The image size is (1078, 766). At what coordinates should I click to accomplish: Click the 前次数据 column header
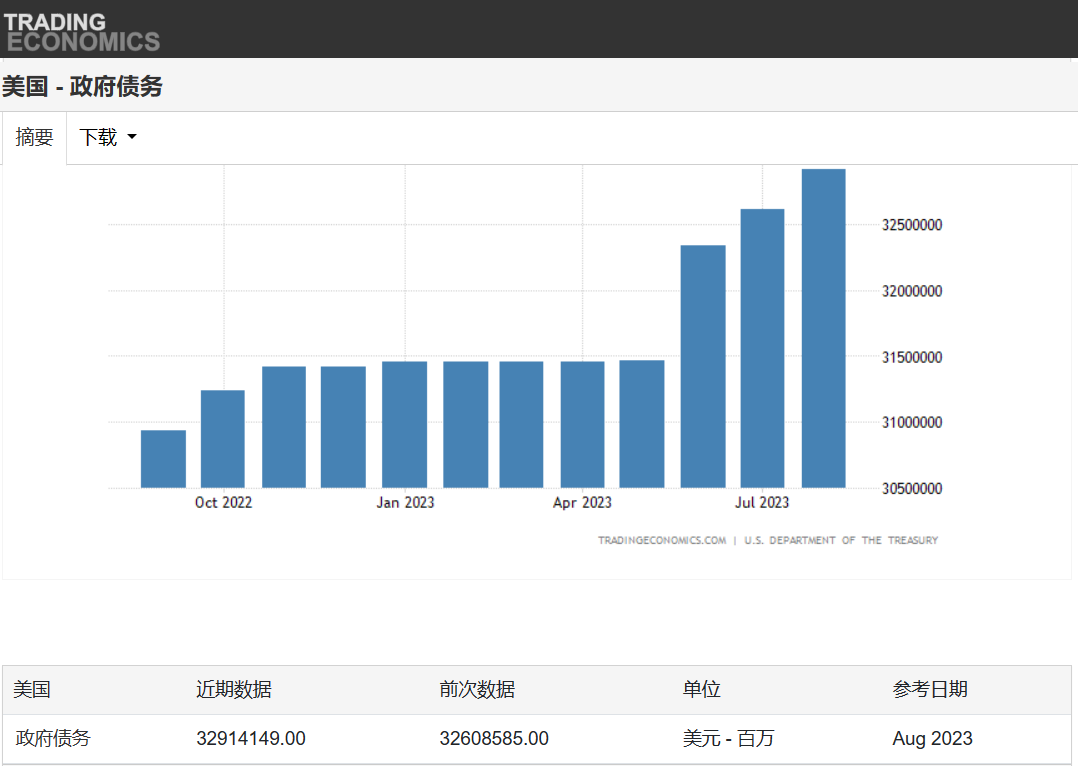tap(477, 690)
